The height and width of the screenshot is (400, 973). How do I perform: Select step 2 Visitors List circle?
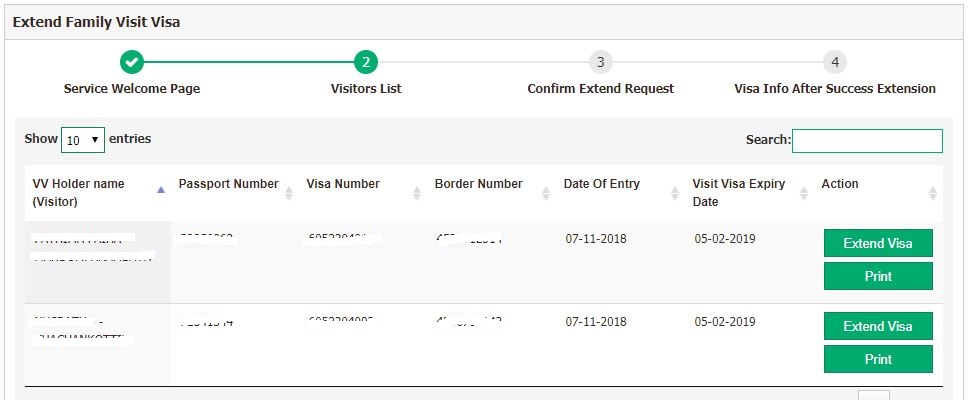pos(366,62)
